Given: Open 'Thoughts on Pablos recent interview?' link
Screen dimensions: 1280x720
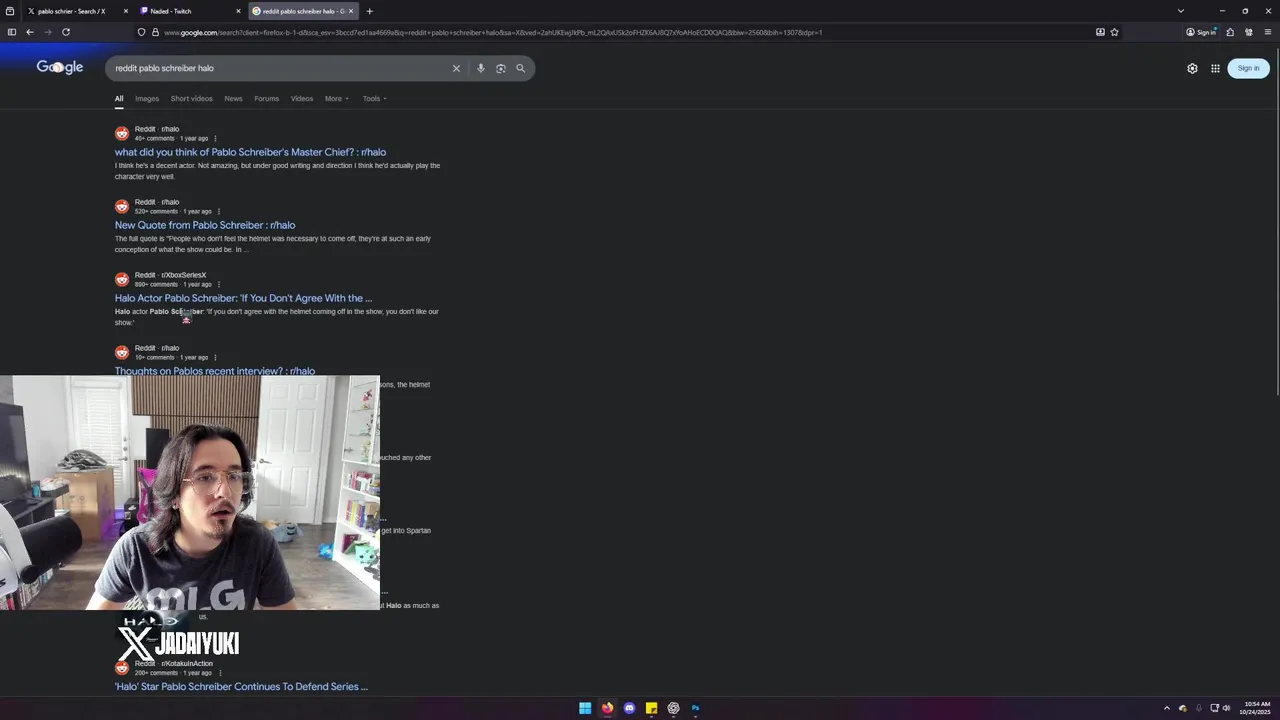Looking at the screenshot, I should tap(215, 371).
